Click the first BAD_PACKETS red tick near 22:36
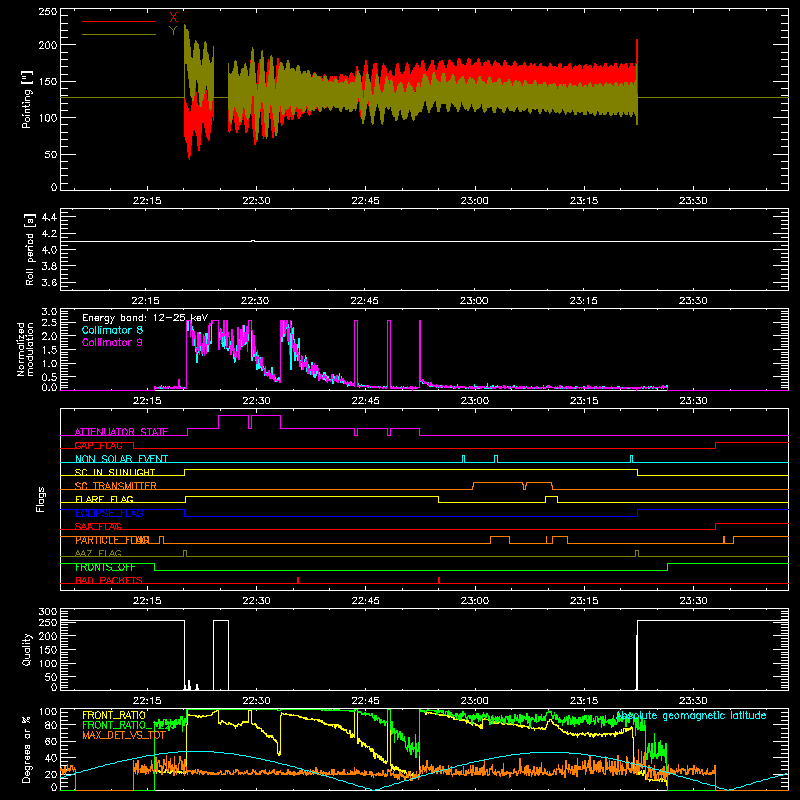This screenshot has width=800, height=800. coord(298,580)
